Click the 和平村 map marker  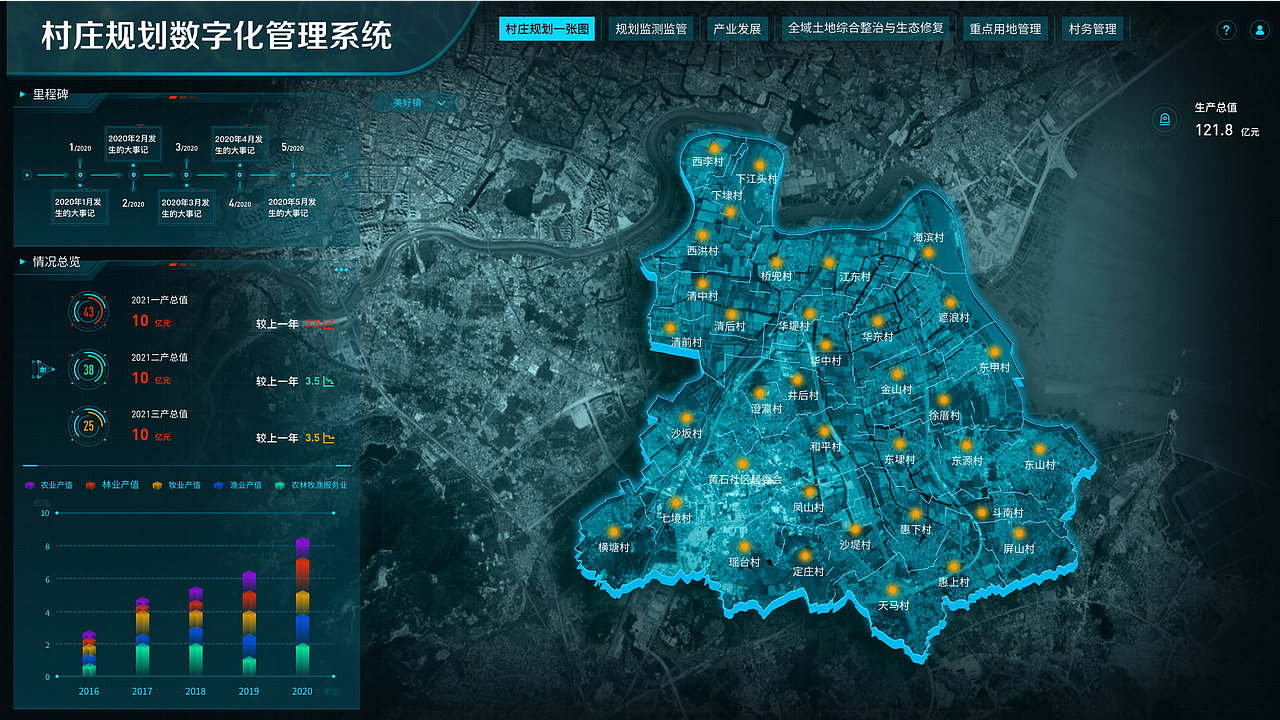tap(825, 431)
